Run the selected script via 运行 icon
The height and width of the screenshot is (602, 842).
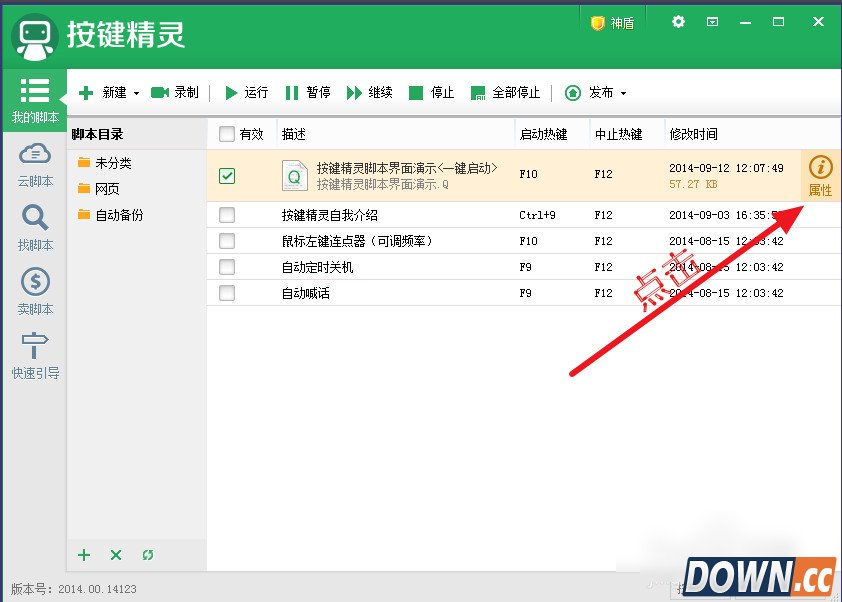point(245,93)
